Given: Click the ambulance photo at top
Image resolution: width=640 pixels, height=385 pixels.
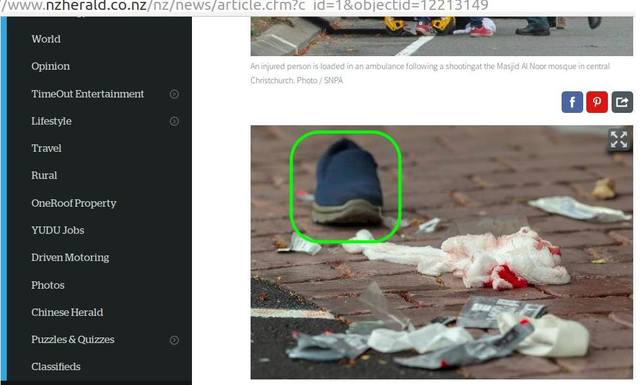Looking at the screenshot, I should [442, 36].
